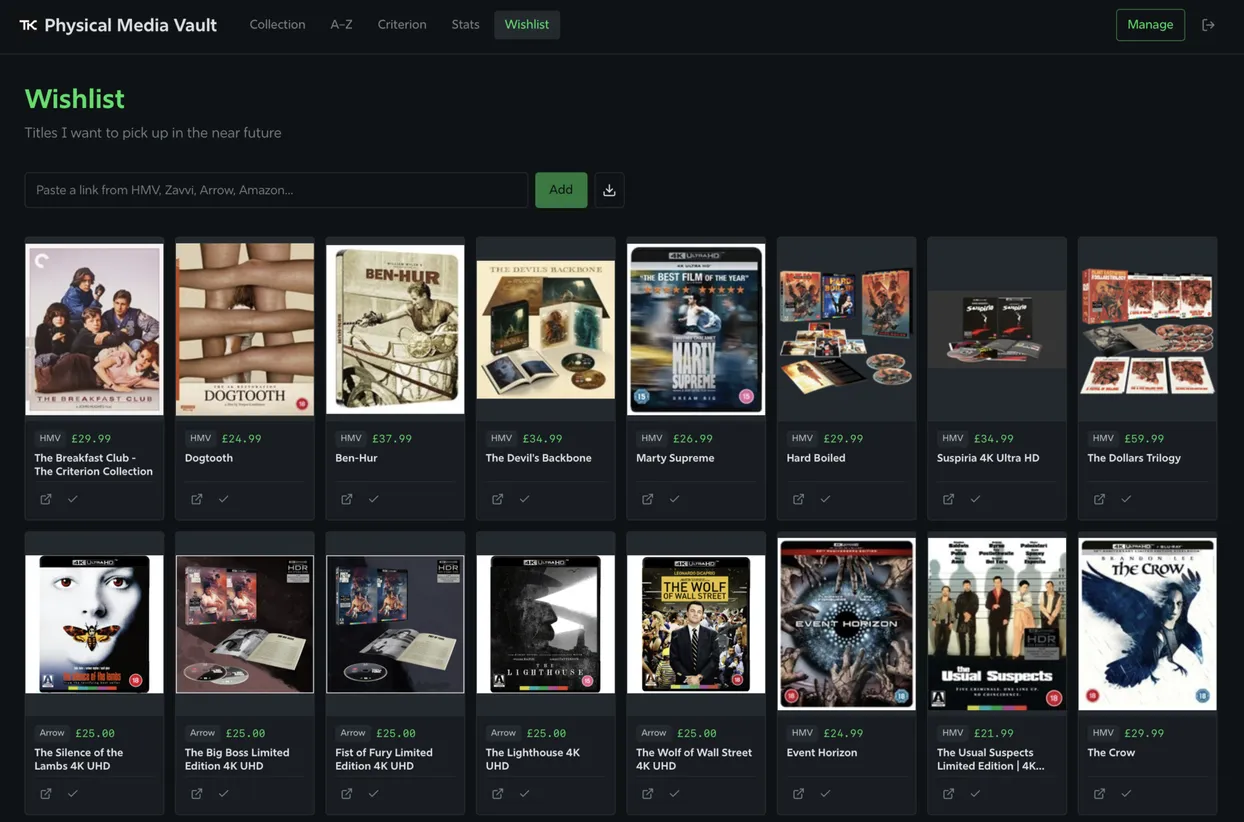Image resolution: width=1244 pixels, height=822 pixels.
Task: Open the Collection tab
Action: 277,25
